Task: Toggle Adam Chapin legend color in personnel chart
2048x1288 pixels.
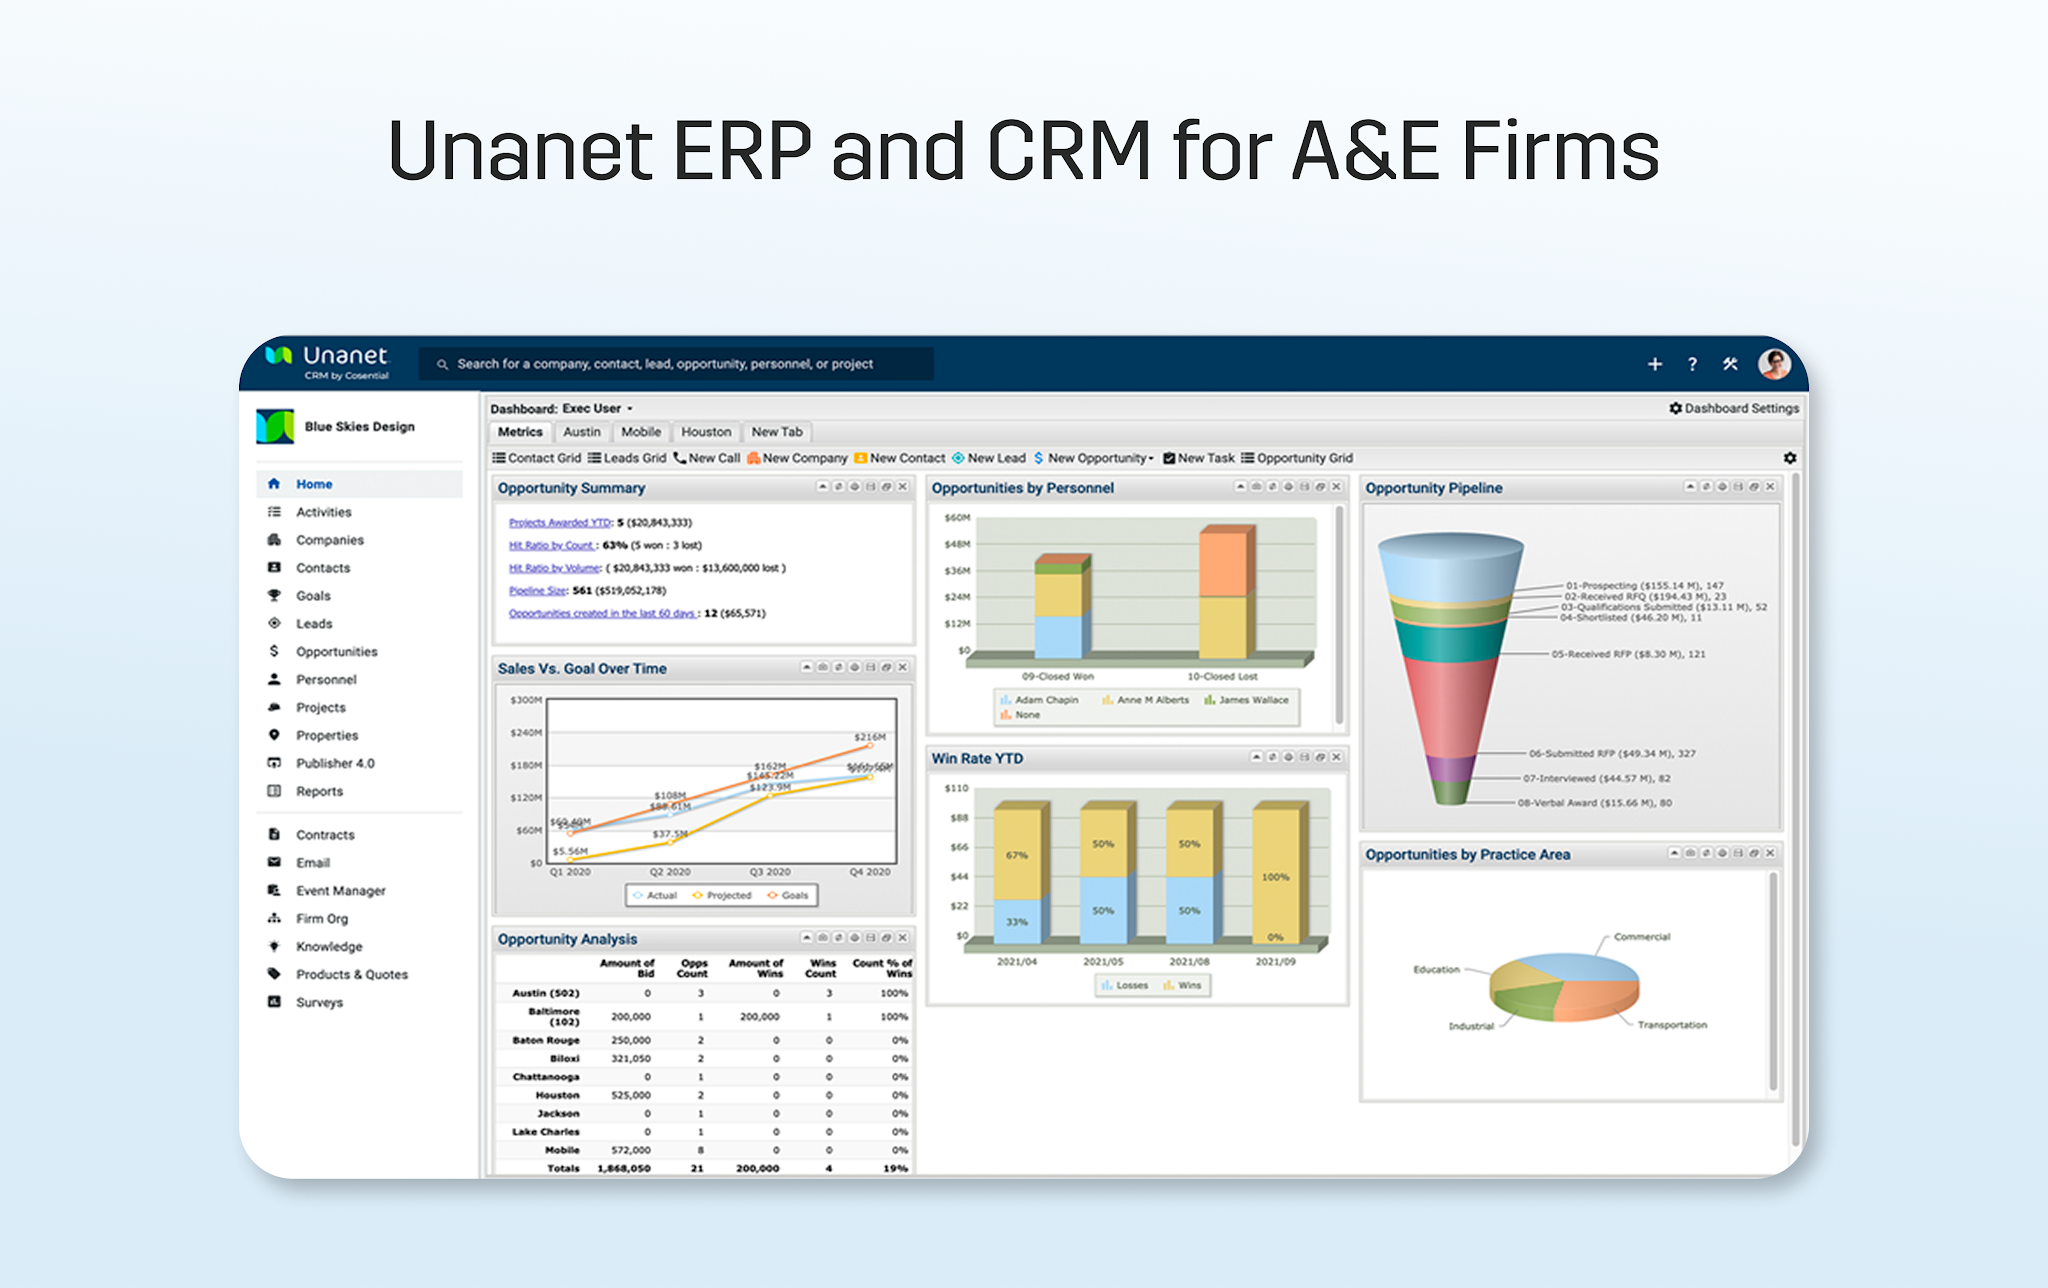Action: click(1006, 700)
